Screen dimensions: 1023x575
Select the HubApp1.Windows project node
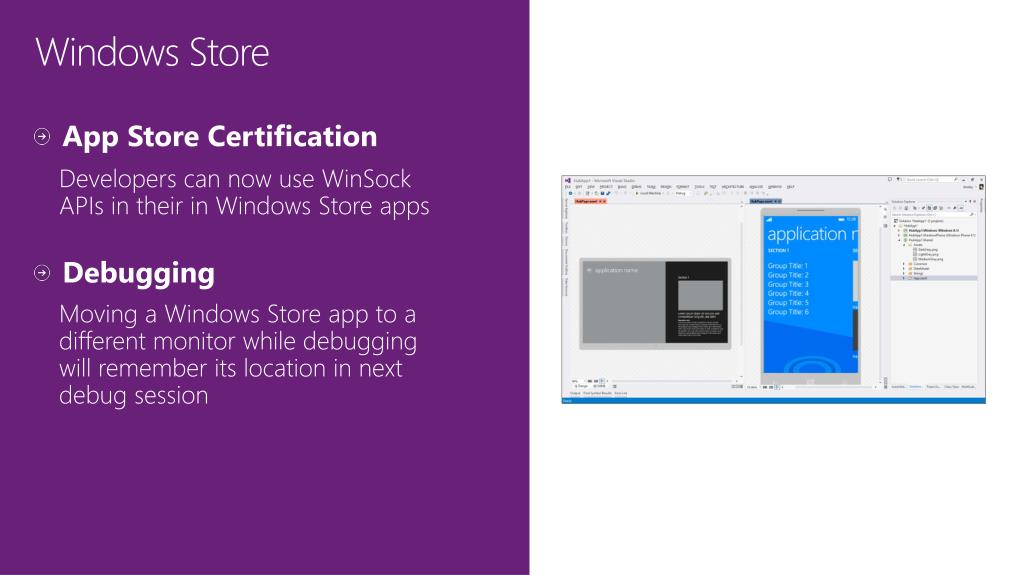click(933, 230)
